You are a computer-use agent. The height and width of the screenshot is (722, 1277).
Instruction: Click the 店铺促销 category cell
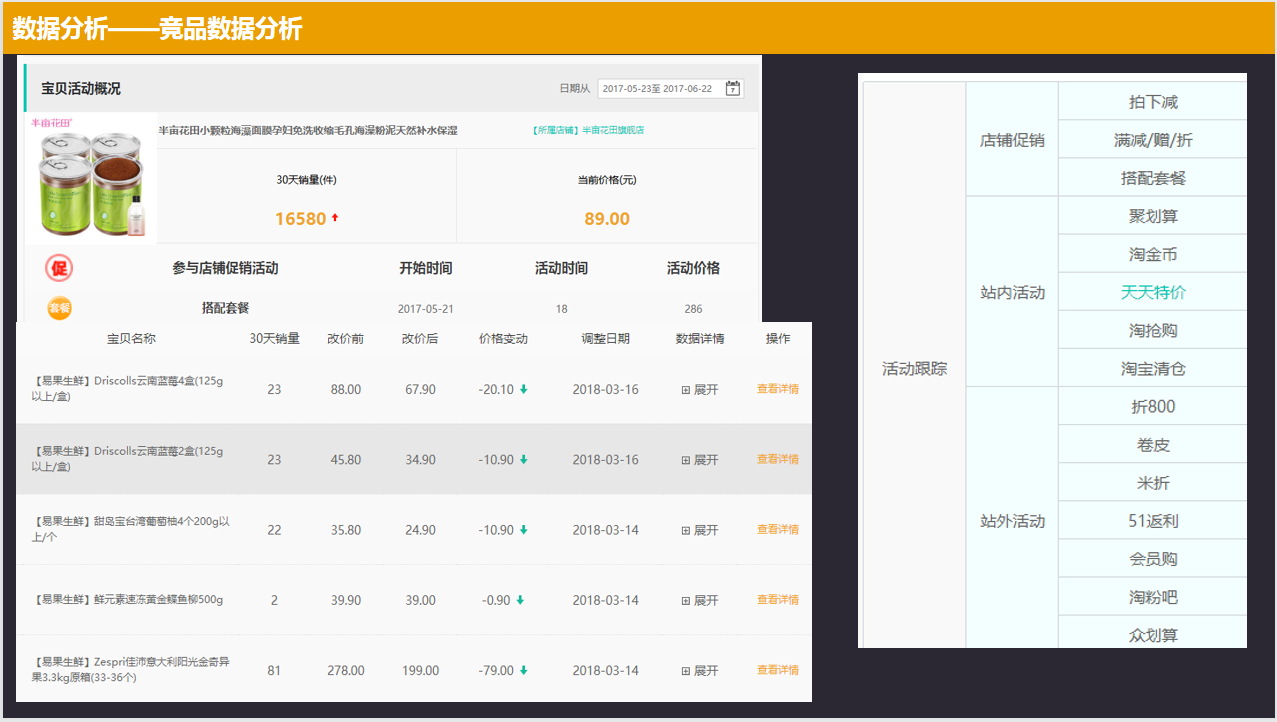pos(1012,140)
